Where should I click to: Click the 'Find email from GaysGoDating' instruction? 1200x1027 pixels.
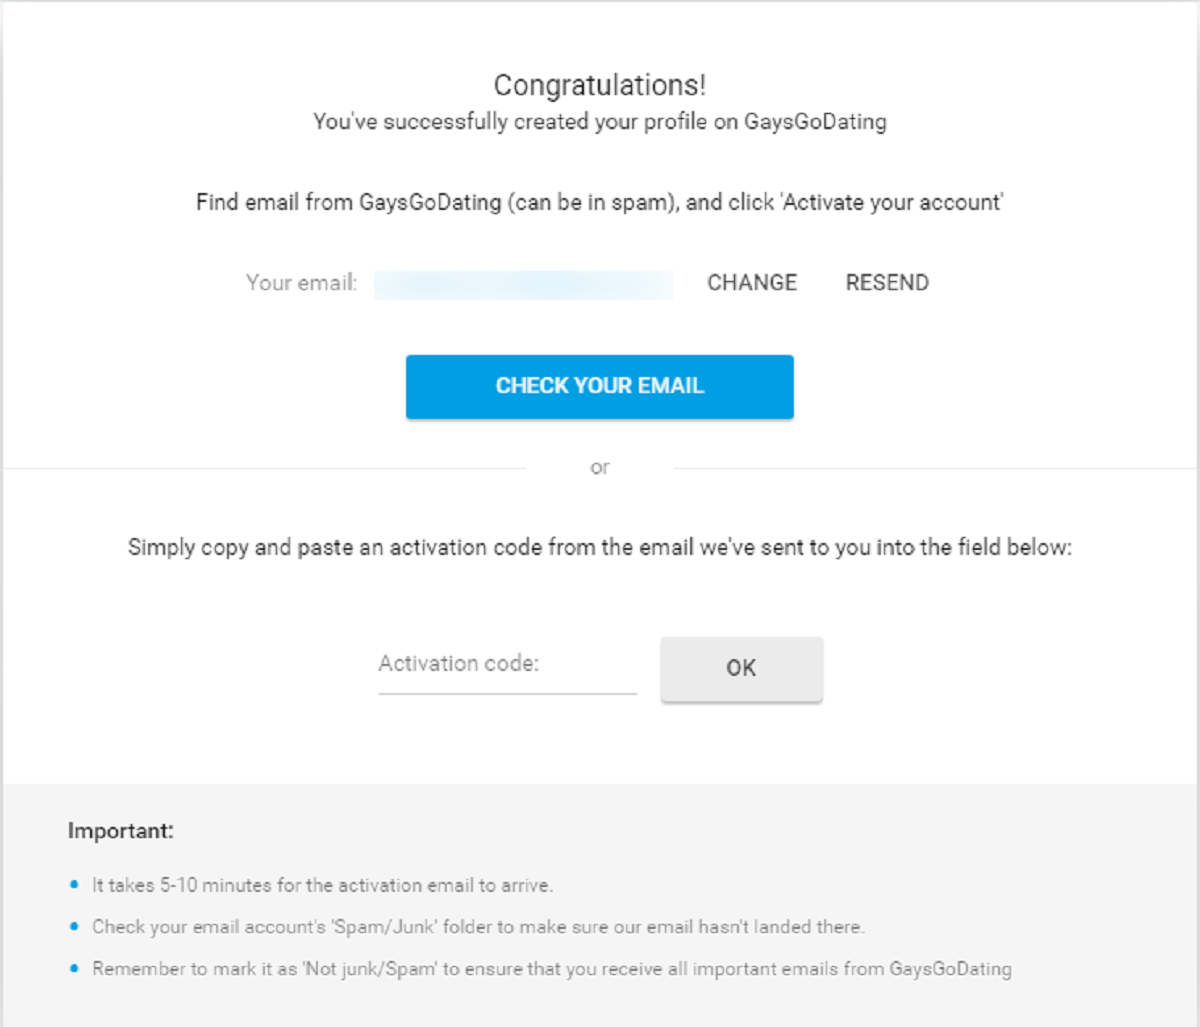point(600,203)
